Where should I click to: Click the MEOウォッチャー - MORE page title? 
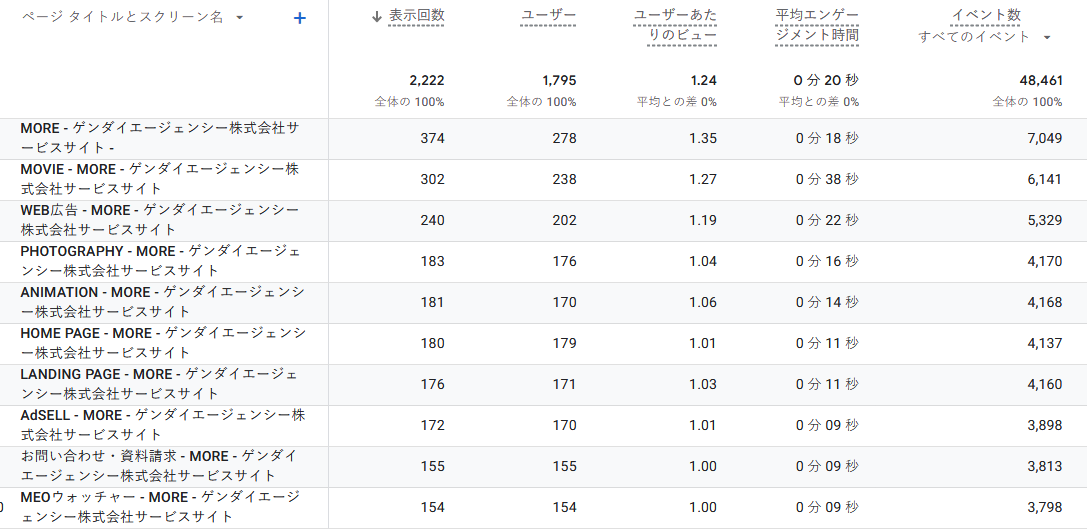(160, 507)
